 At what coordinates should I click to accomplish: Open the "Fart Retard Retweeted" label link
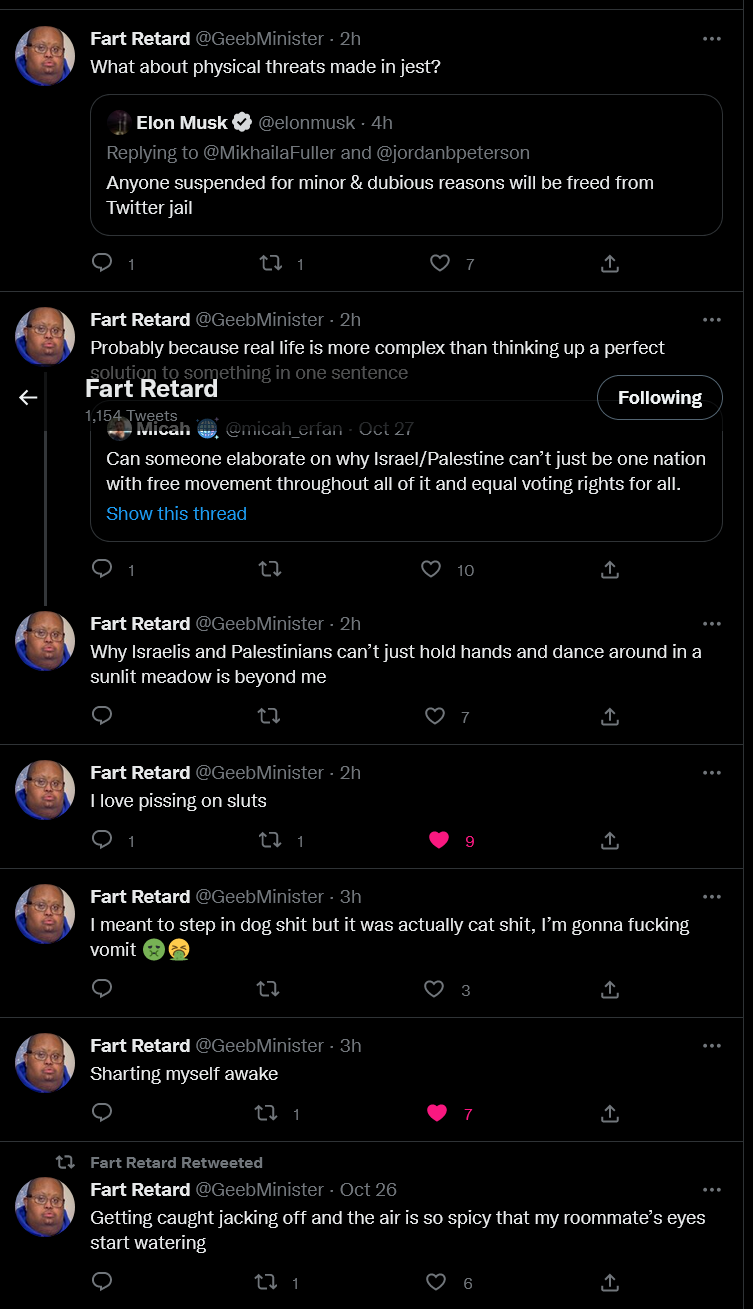(176, 1162)
